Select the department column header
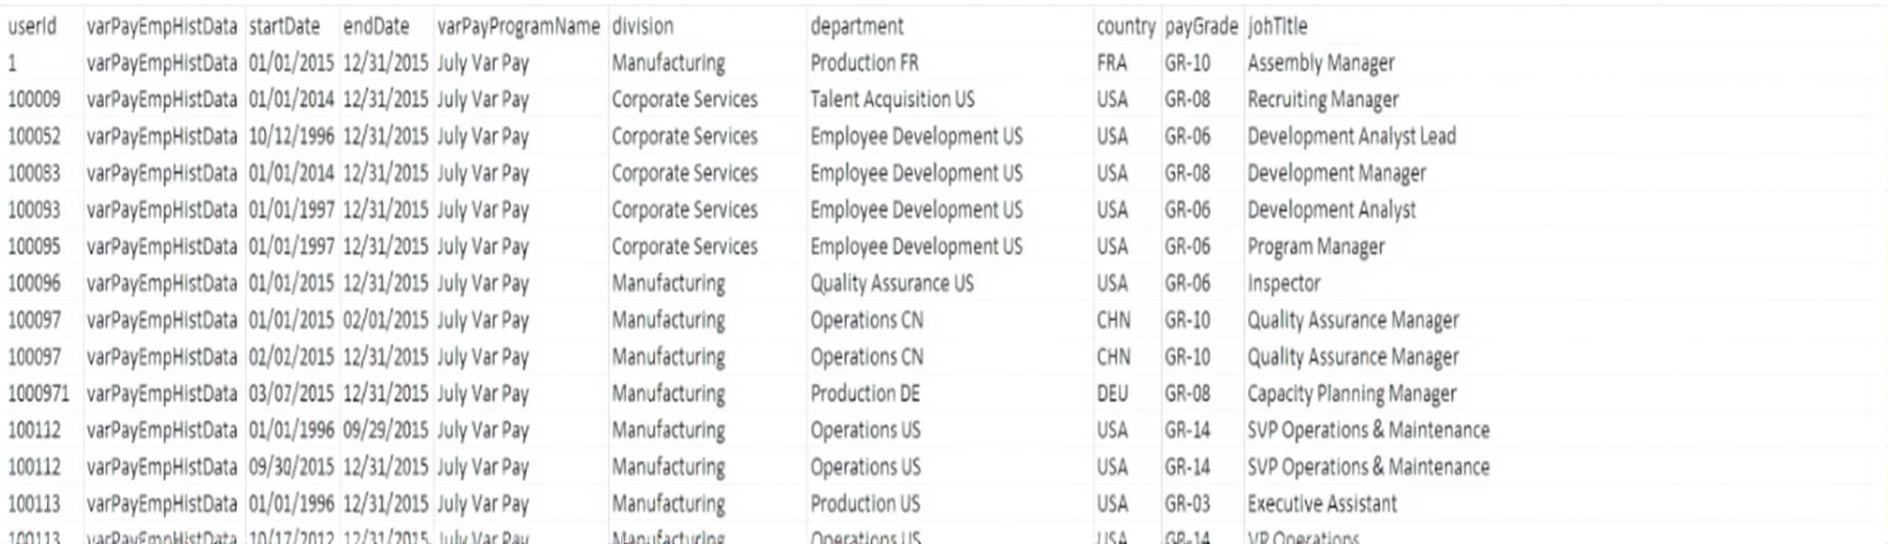The width and height of the screenshot is (1888, 544). click(x=856, y=27)
